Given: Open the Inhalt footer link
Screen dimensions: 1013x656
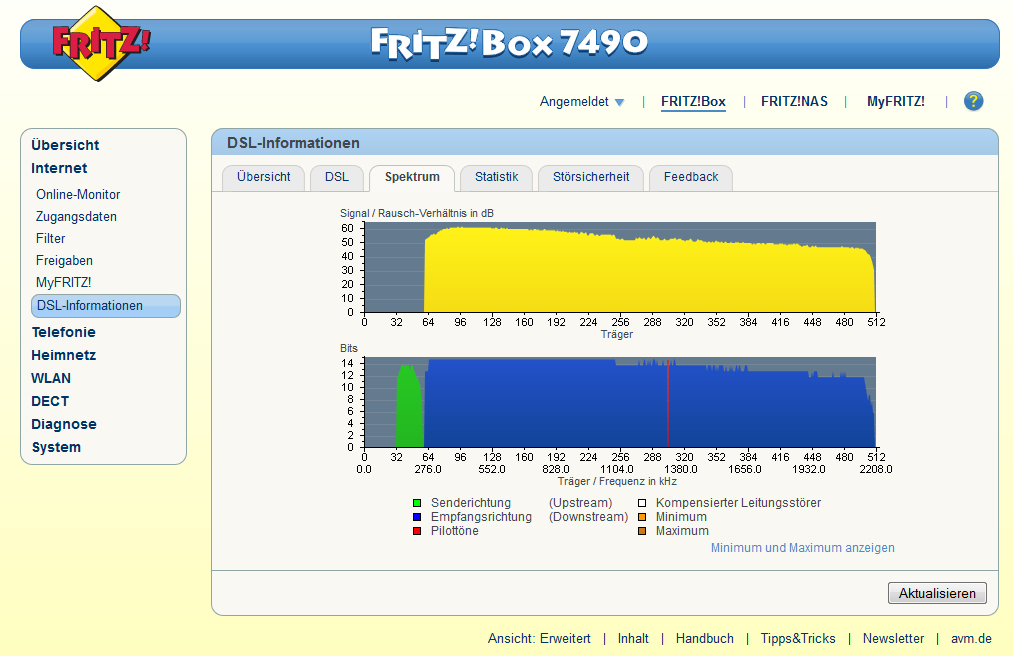Looking at the screenshot, I should pos(632,639).
